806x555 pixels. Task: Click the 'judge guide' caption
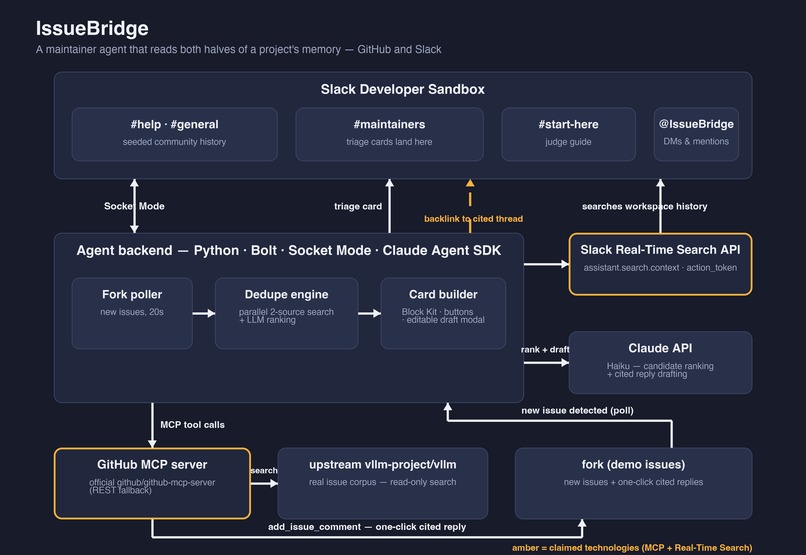pos(568,142)
